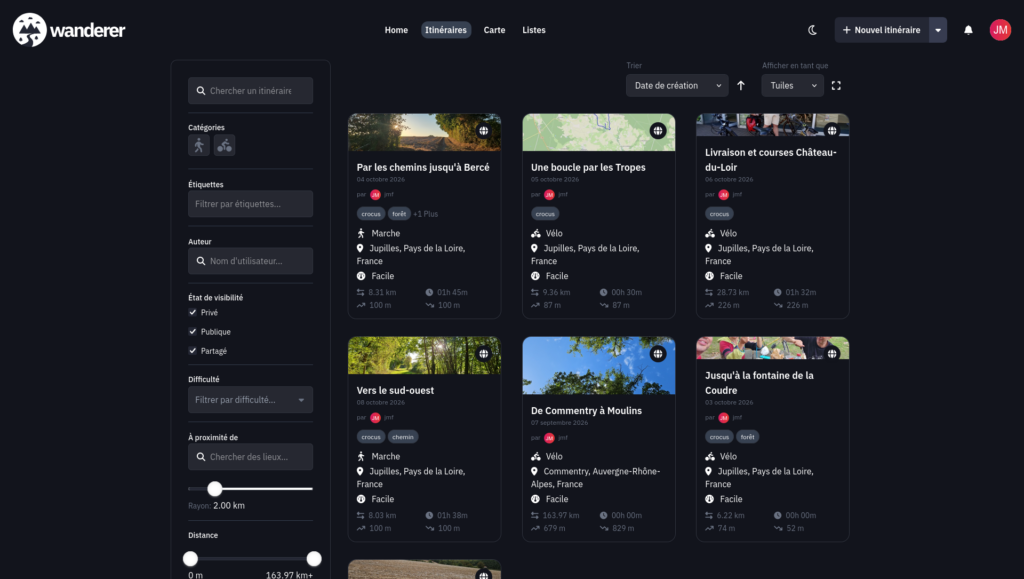Uncheck the Publique visibility checkbox
This screenshot has width=1024, height=579.
193,331
